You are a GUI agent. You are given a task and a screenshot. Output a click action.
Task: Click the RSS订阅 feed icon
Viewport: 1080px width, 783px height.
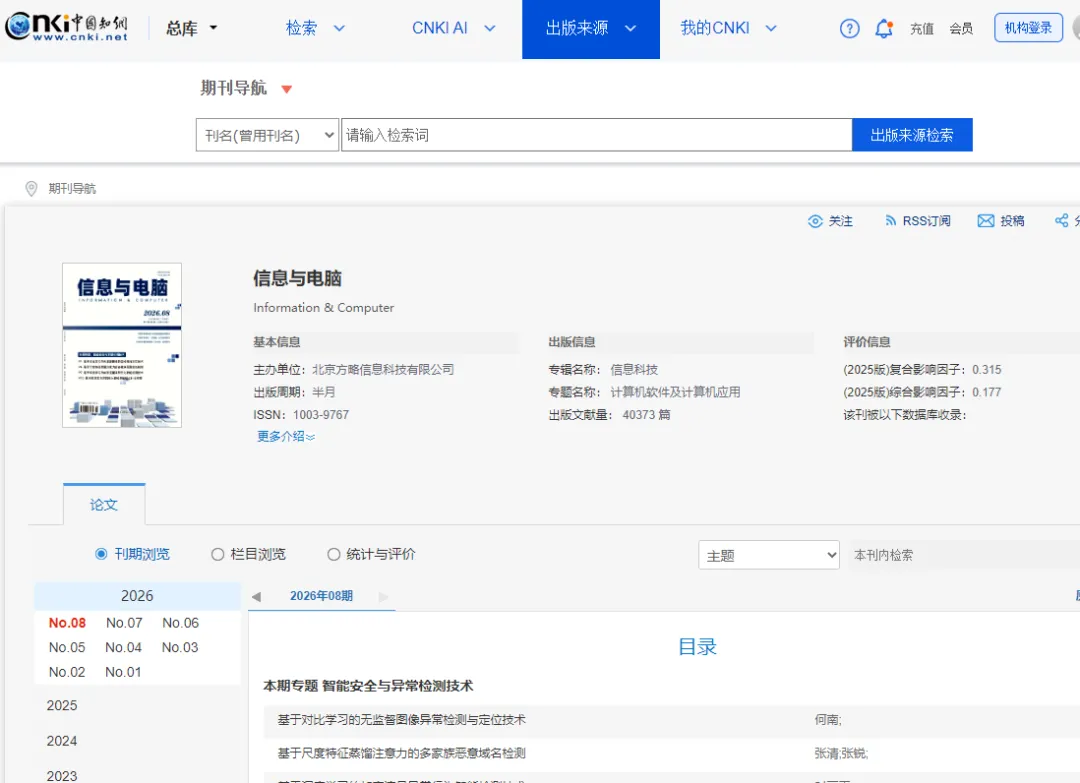(891, 221)
